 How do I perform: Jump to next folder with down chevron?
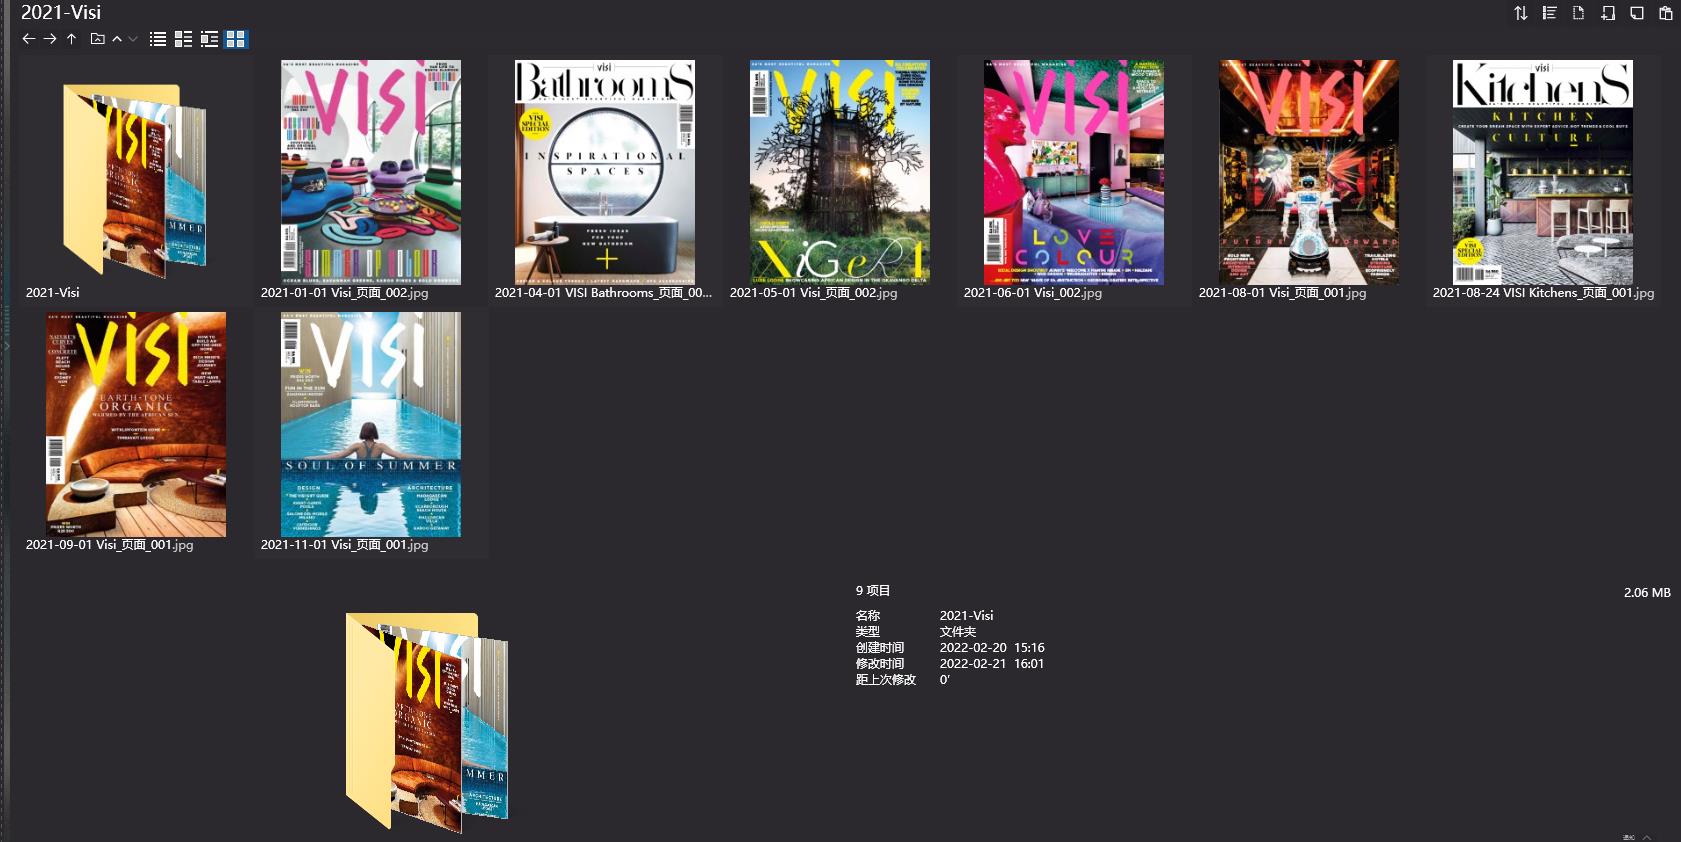[x=132, y=39]
